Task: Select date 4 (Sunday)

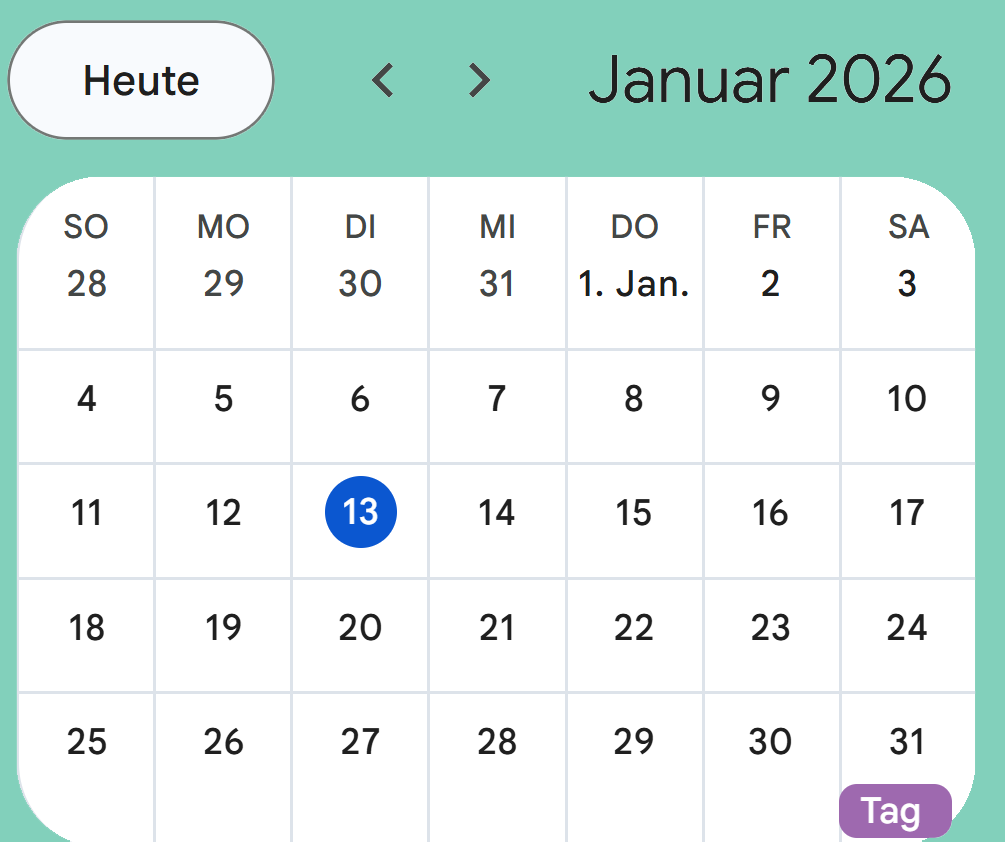Action: pos(87,399)
